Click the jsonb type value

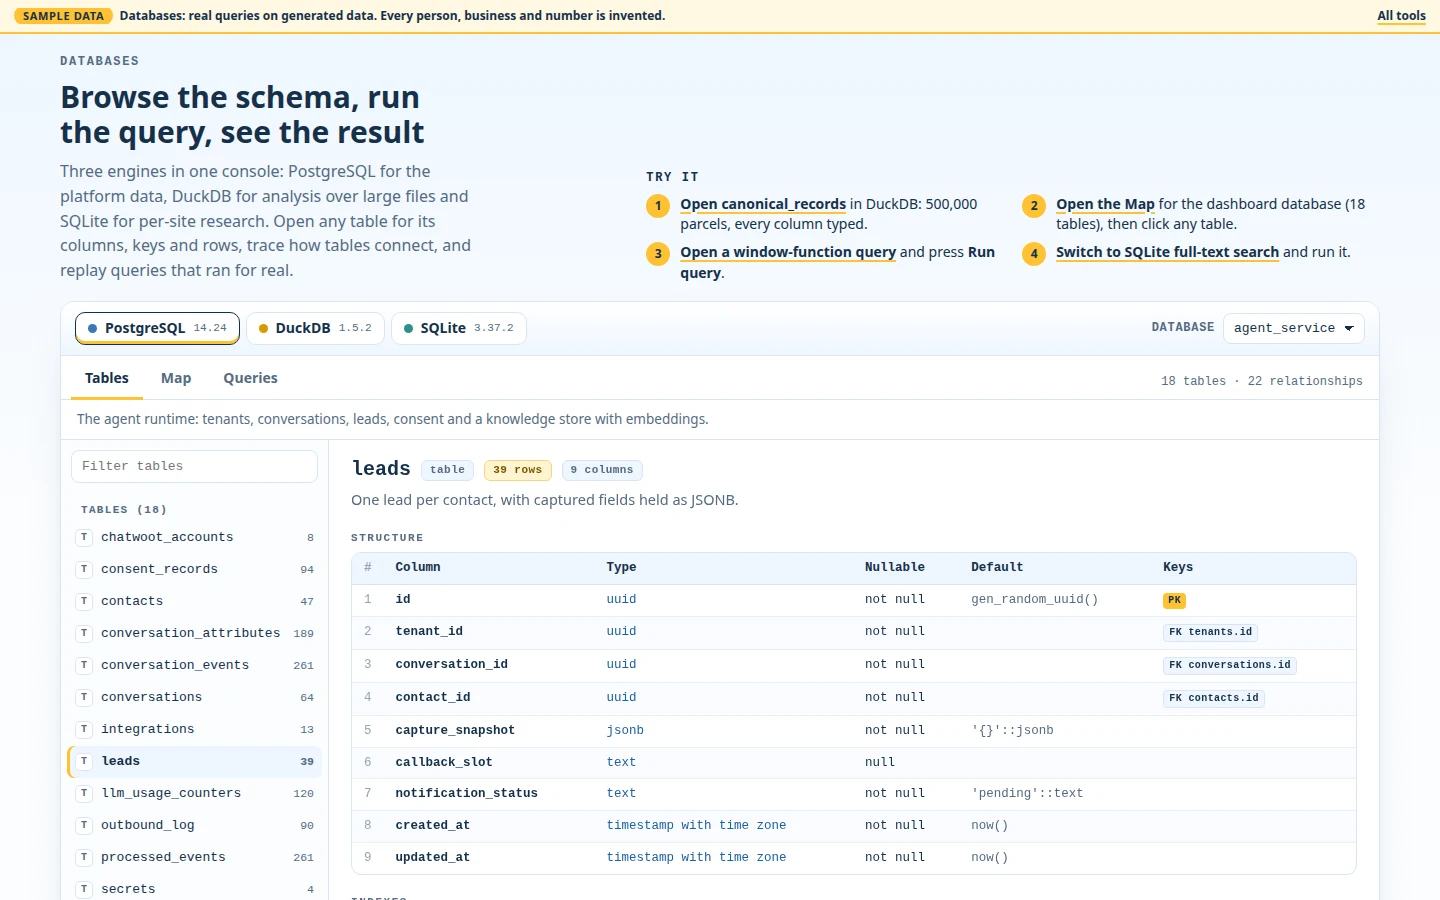coord(625,730)
